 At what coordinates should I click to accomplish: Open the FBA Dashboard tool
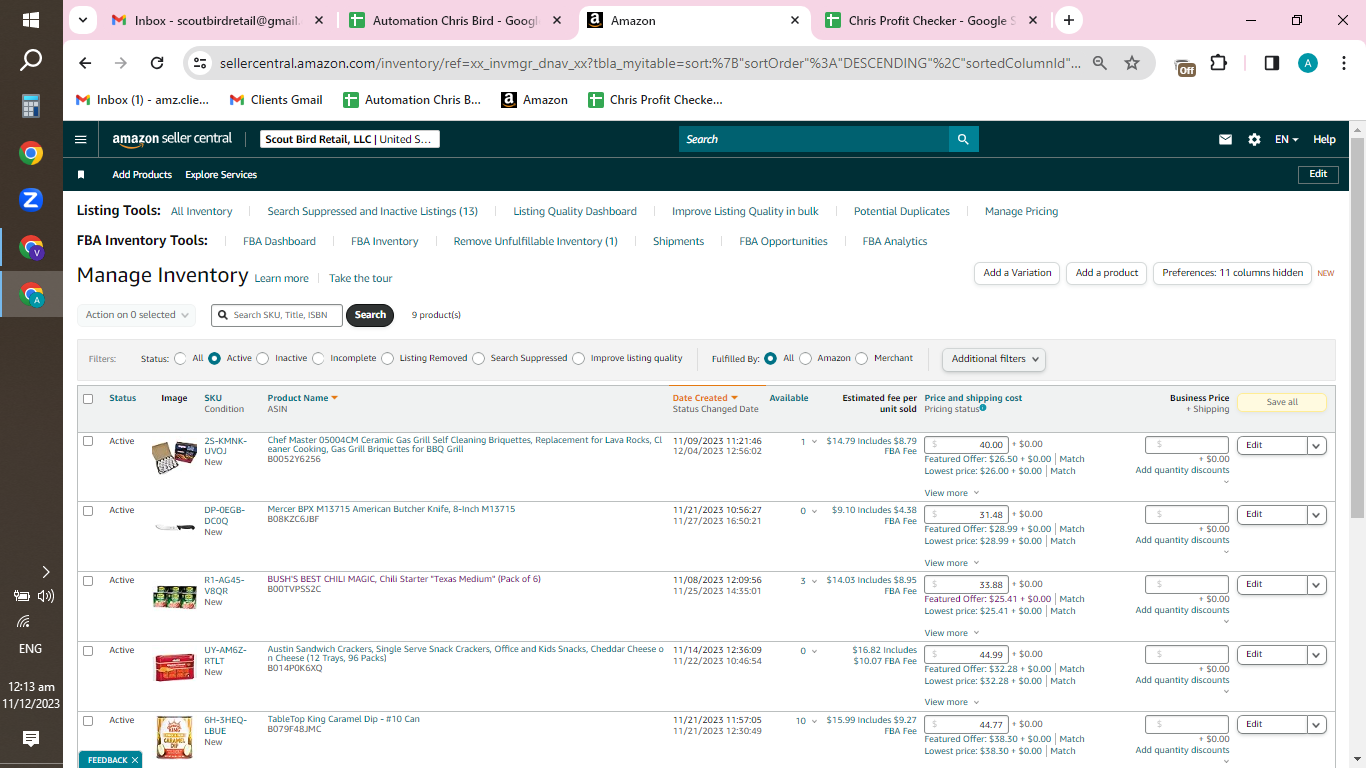click(x=279, y=242)
